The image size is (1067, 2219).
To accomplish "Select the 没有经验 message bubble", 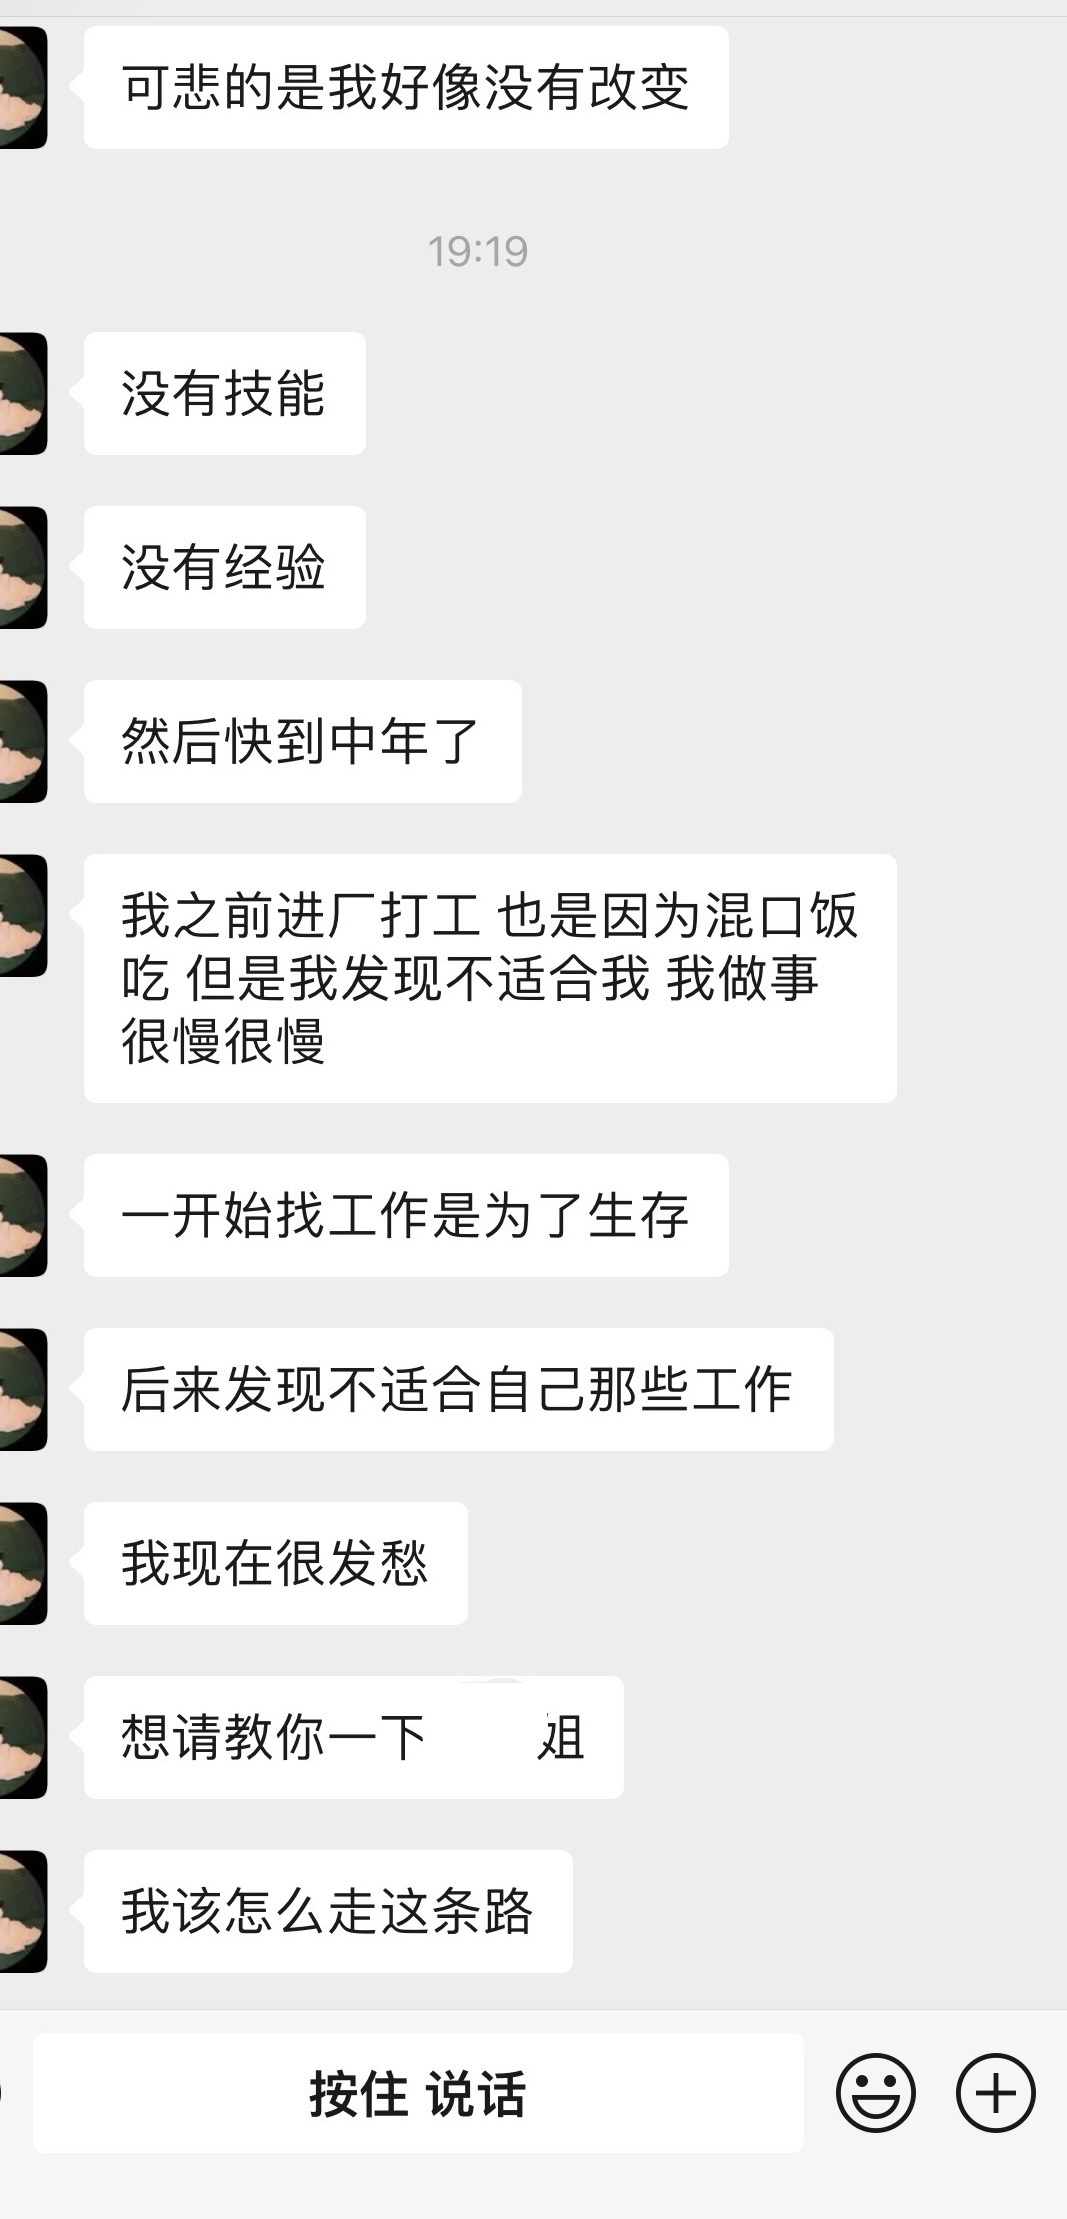I will 225,567.
